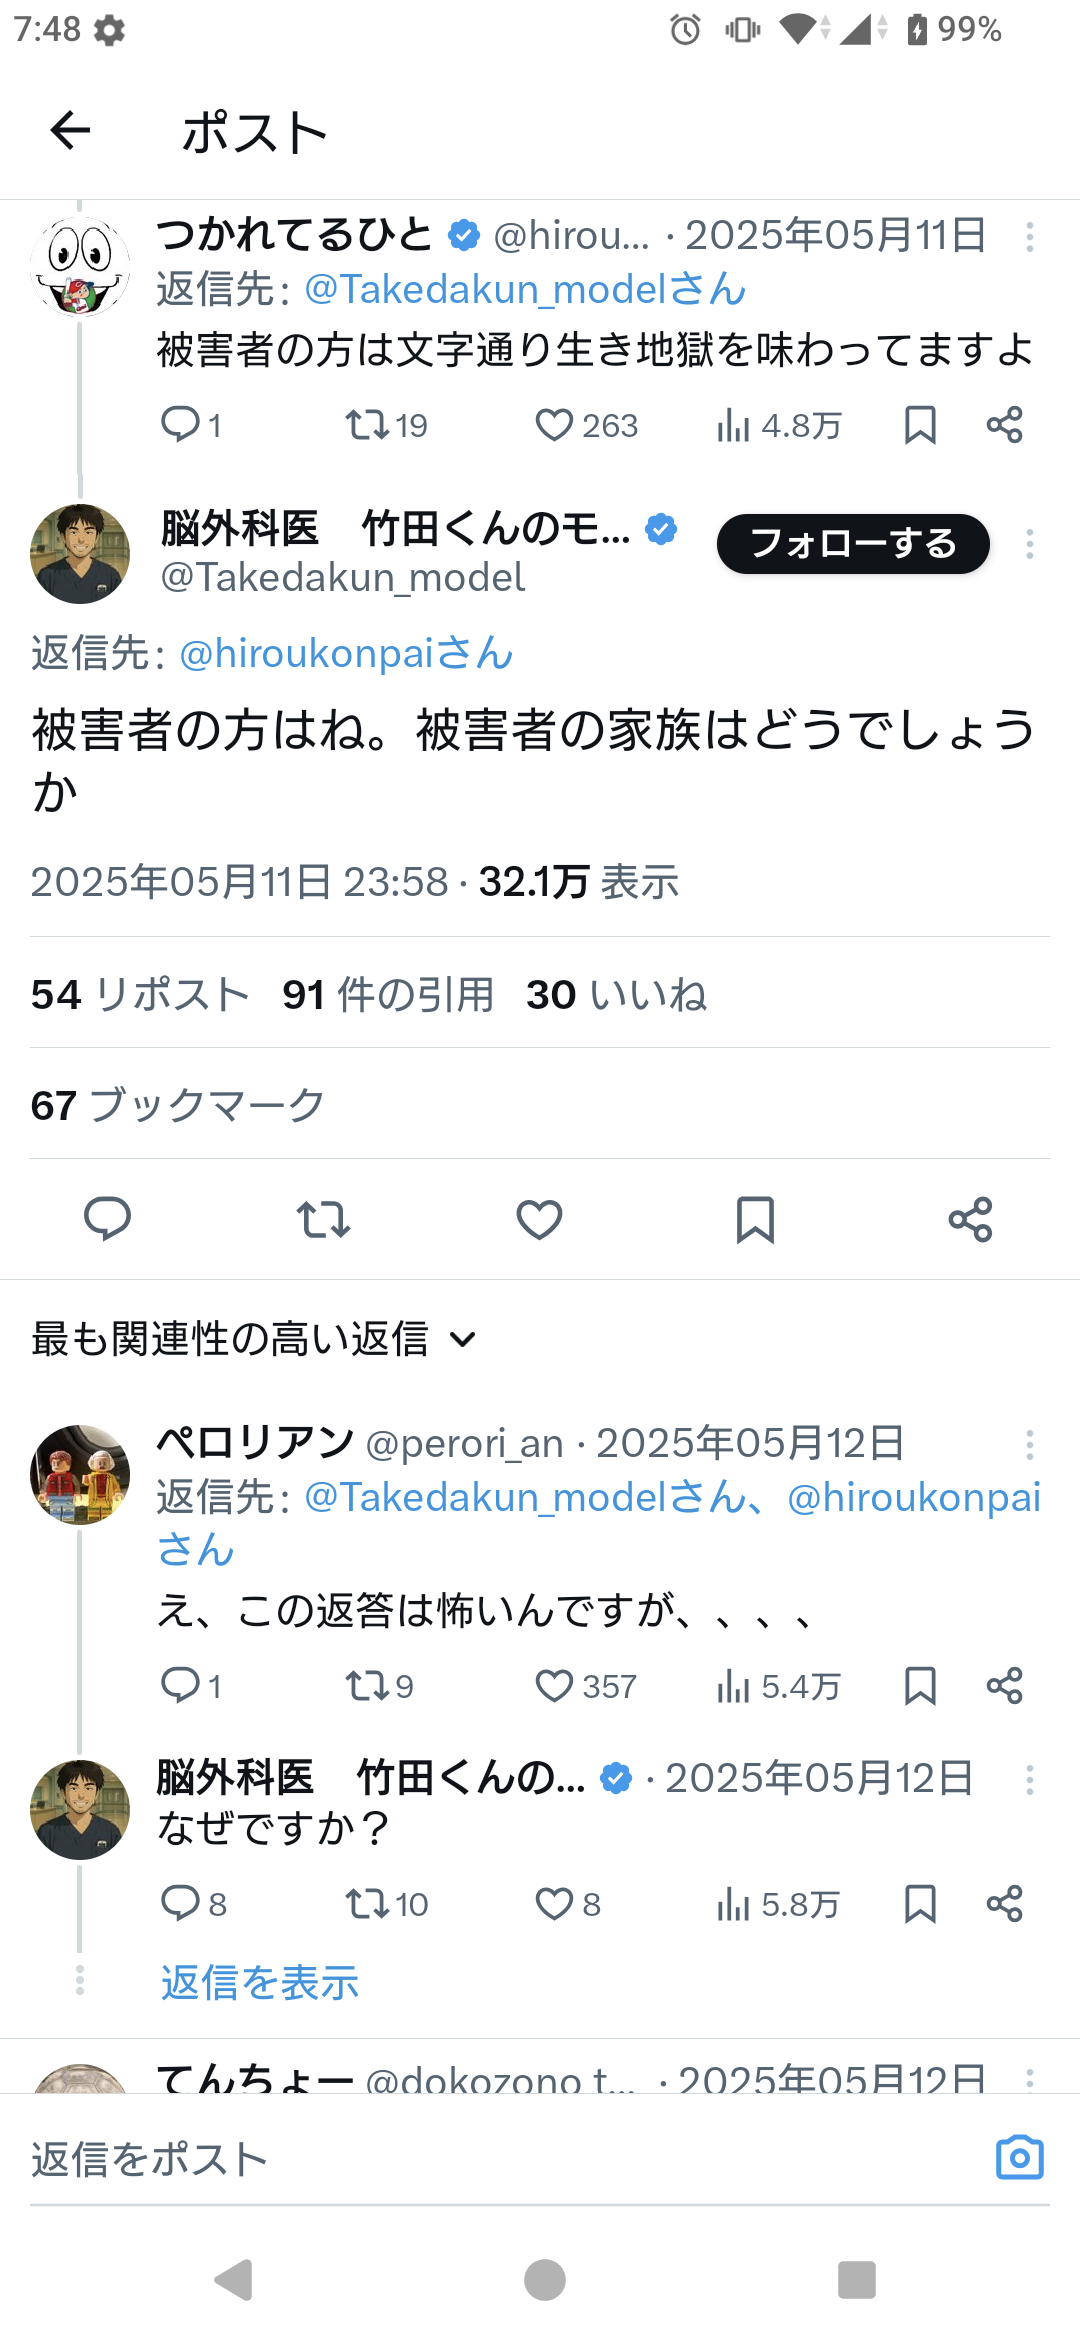Open more options menu for ペロリアン reply
Screen dimensions: 1080x2340
click(x=1029, y=1444)
